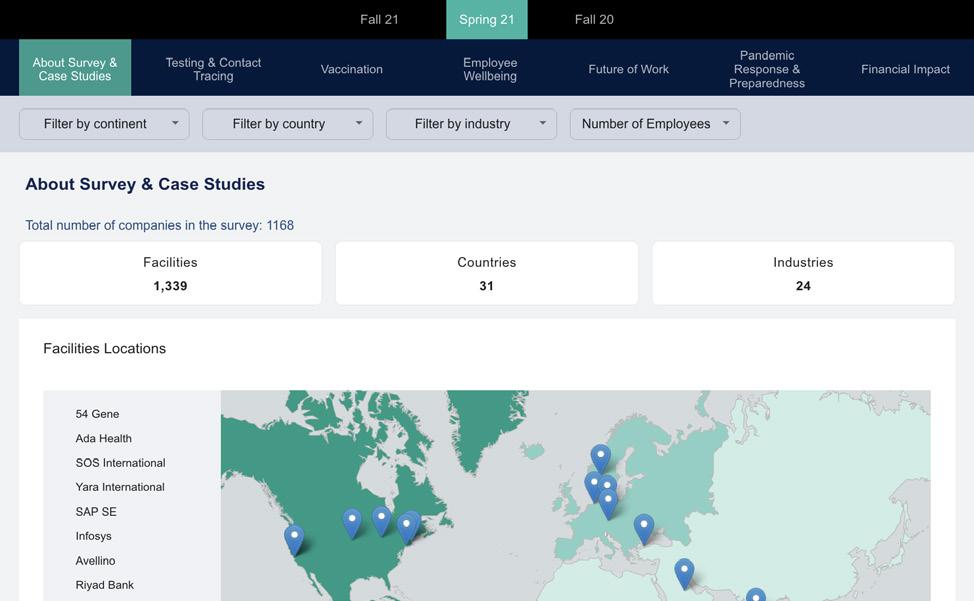Image resolution: width=974 pixels, height=601 pixels.
Task: Click the Countries summary card
Action: click(x=486, y=273)
